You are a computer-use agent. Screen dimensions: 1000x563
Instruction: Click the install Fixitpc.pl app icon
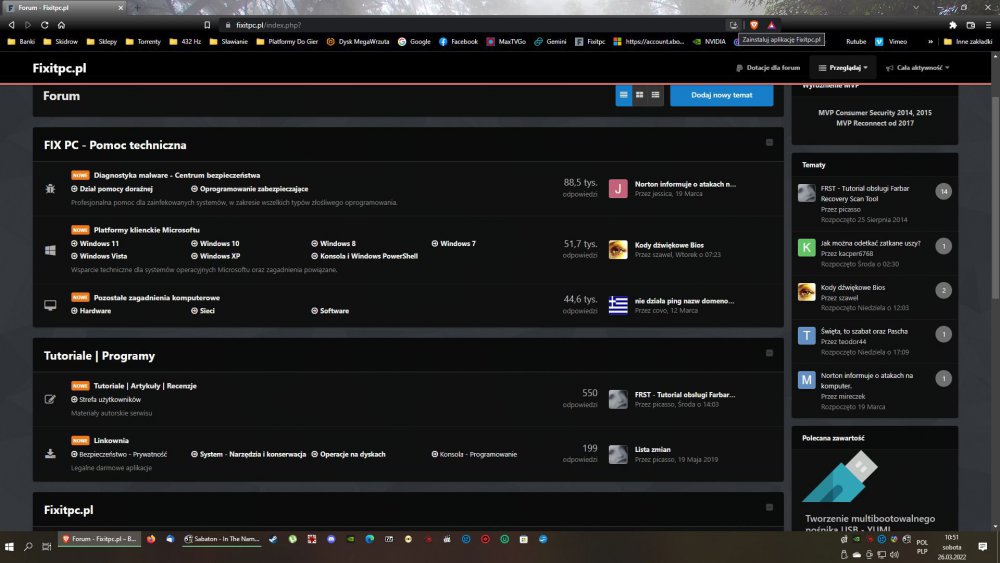click(x=733, y=24)
